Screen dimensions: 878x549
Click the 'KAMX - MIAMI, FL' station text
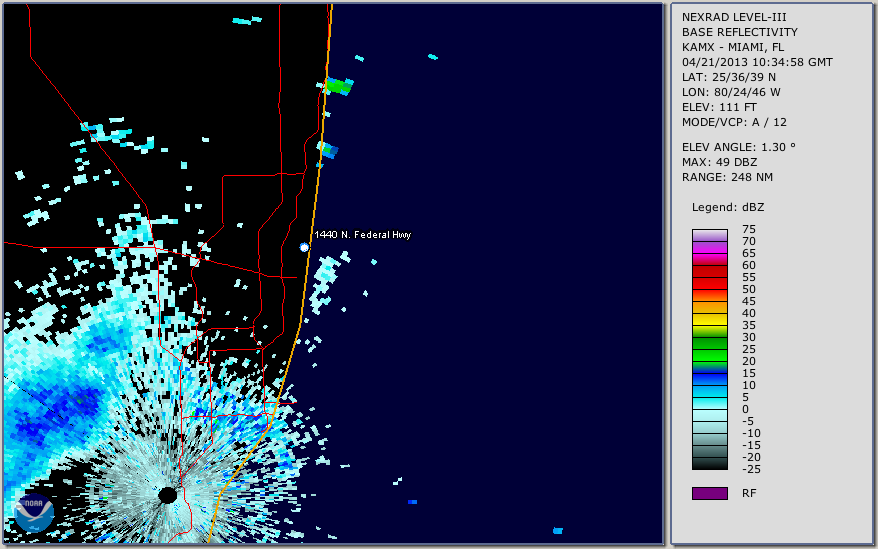(733, 47)
